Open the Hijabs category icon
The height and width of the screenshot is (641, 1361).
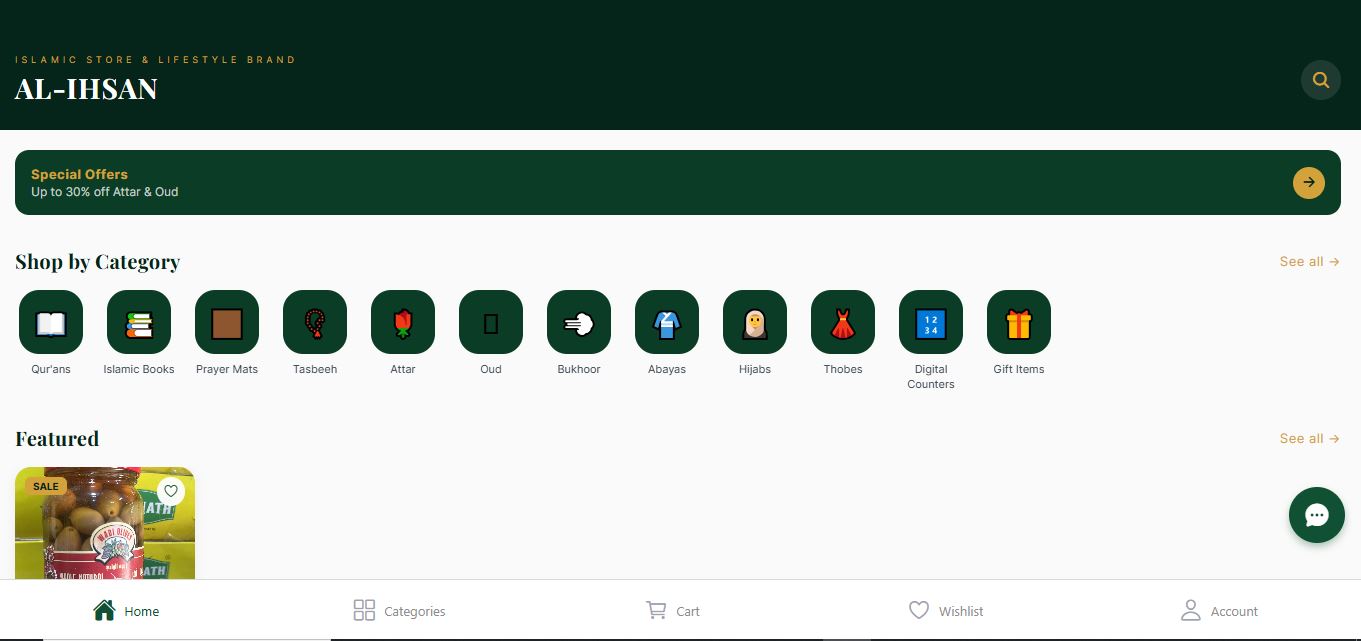(x=755, y=322)
